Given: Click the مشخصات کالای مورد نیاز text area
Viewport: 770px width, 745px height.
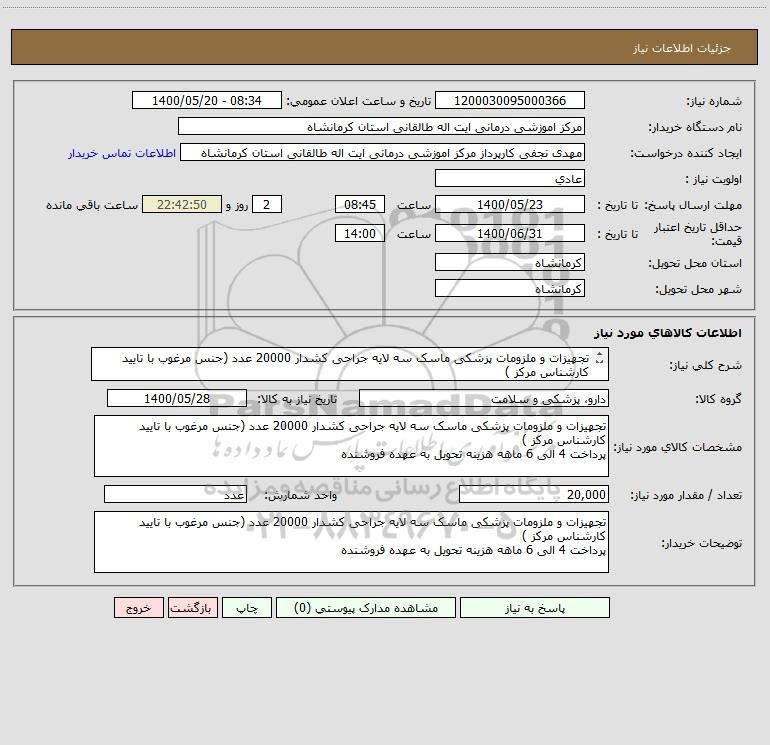Looking at the screenshot, I should coord(351,446).
